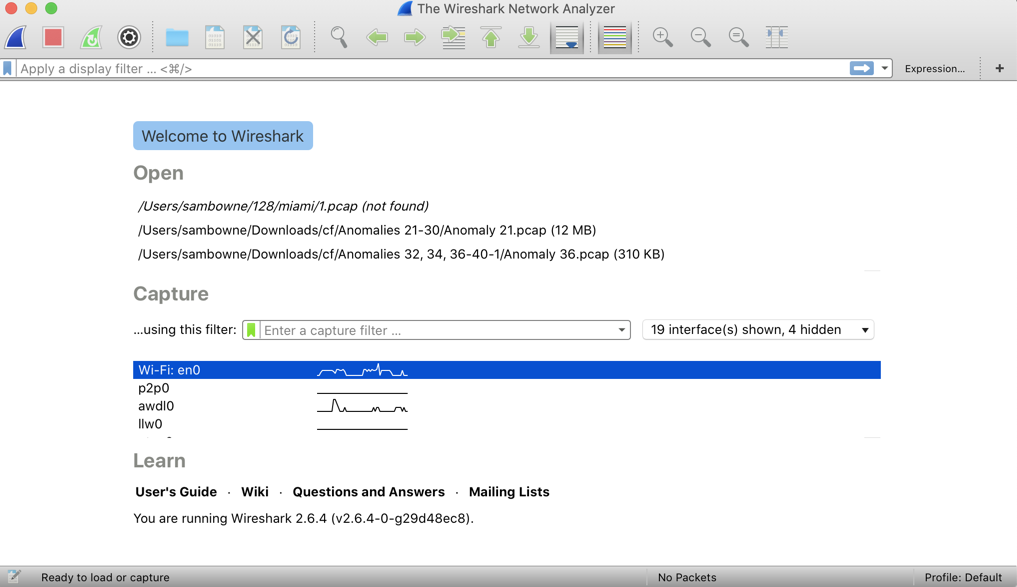The width and height of the screenshot is (1017, 587).
Task: Open recent file Anomaly 21.pcap
Action: tap(366, 230)
